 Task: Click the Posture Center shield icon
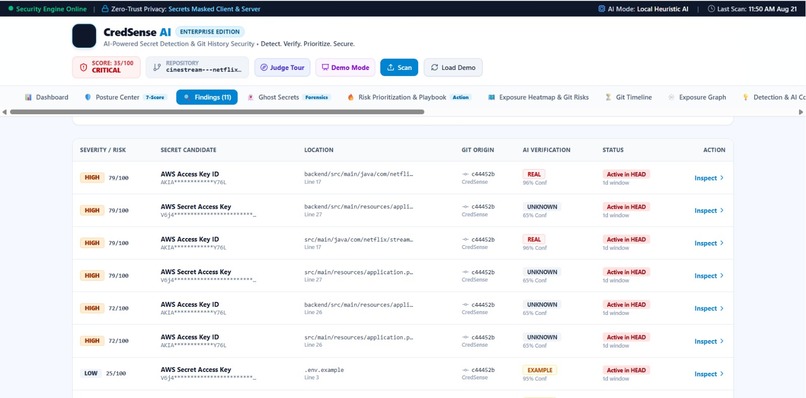coord(88,97)
